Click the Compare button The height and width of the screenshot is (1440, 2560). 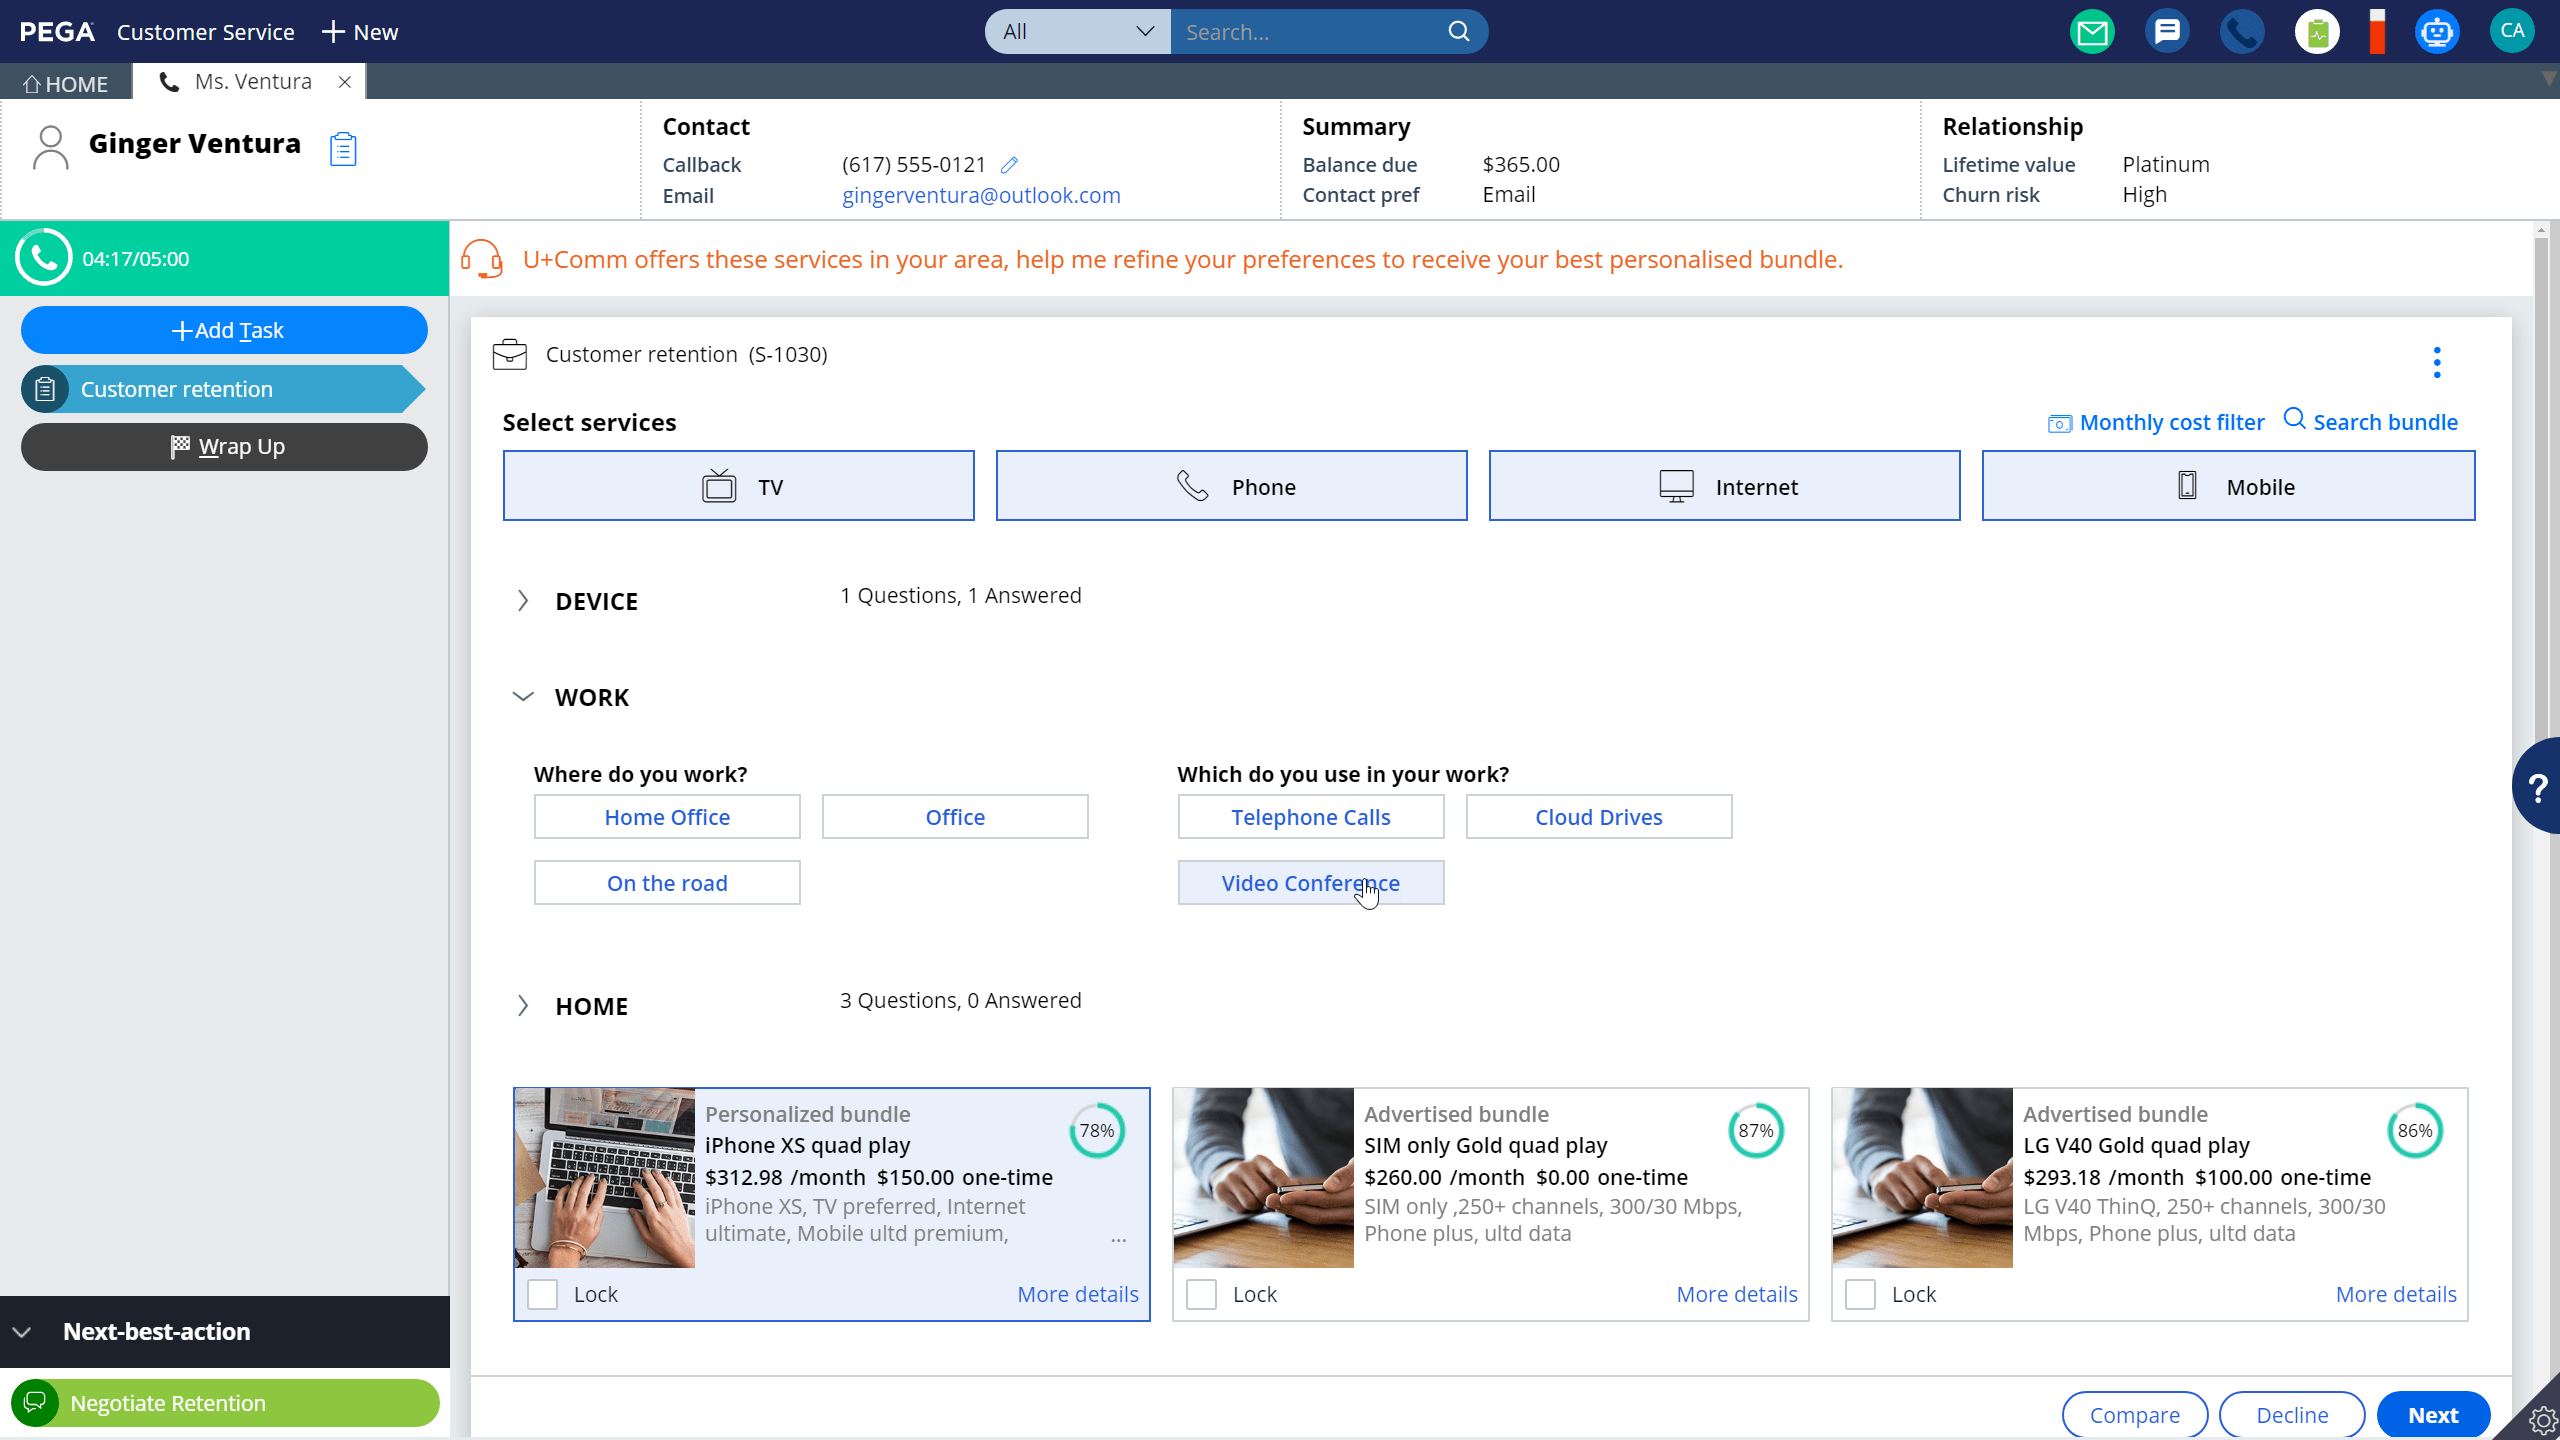tap(2134, 1414)
